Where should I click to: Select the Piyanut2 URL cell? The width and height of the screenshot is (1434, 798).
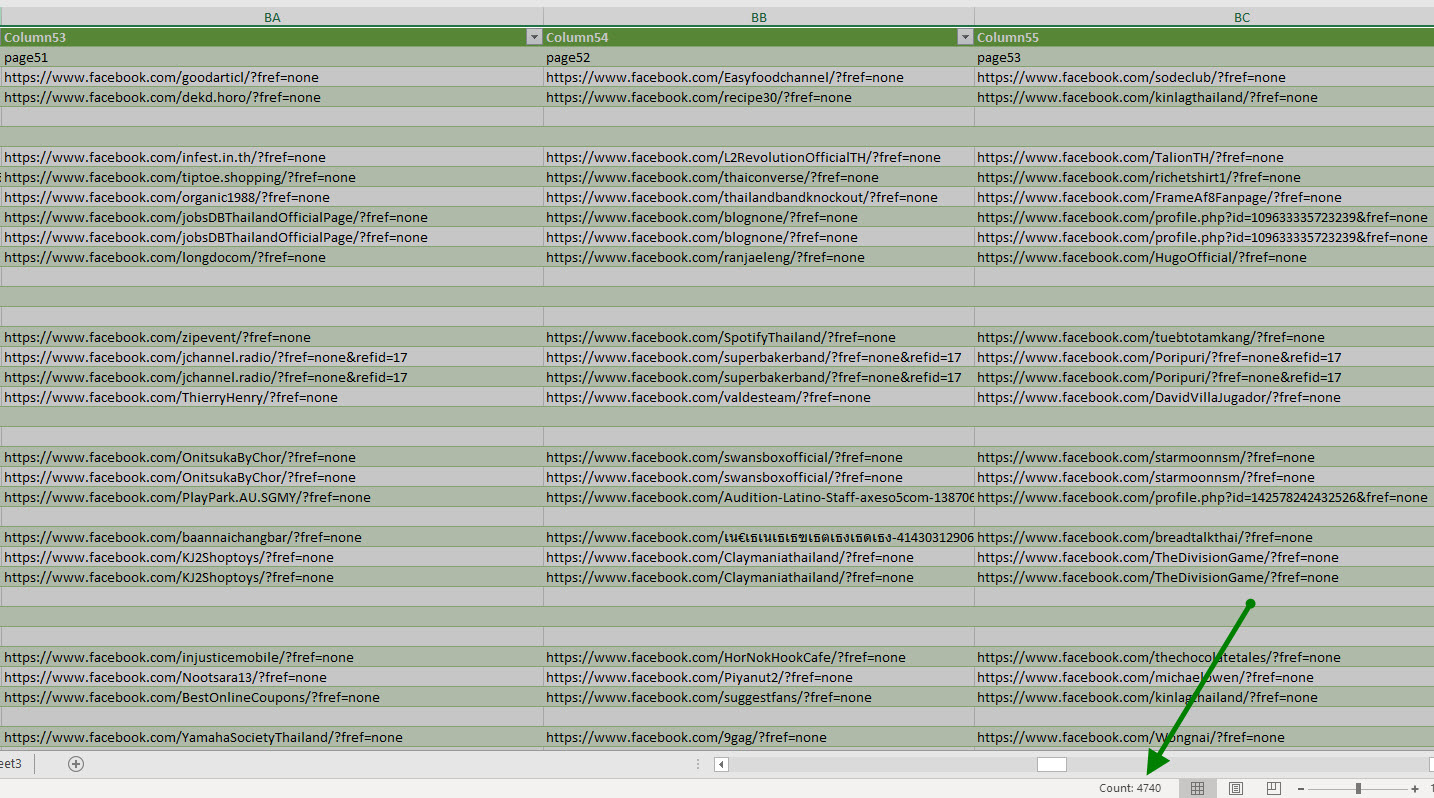[759, 677]
